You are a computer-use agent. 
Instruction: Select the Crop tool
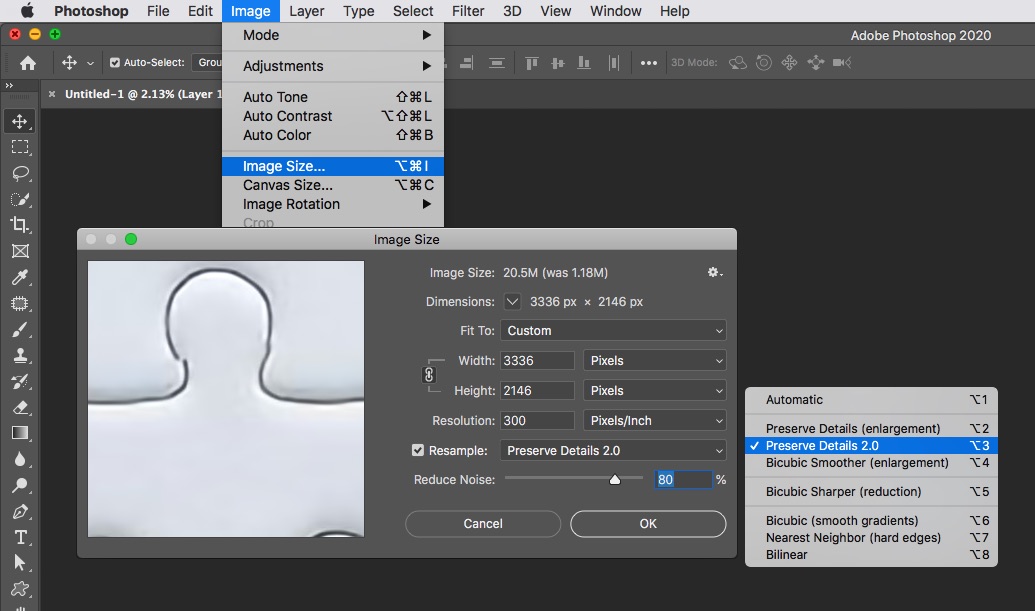[x=20, y=225]
